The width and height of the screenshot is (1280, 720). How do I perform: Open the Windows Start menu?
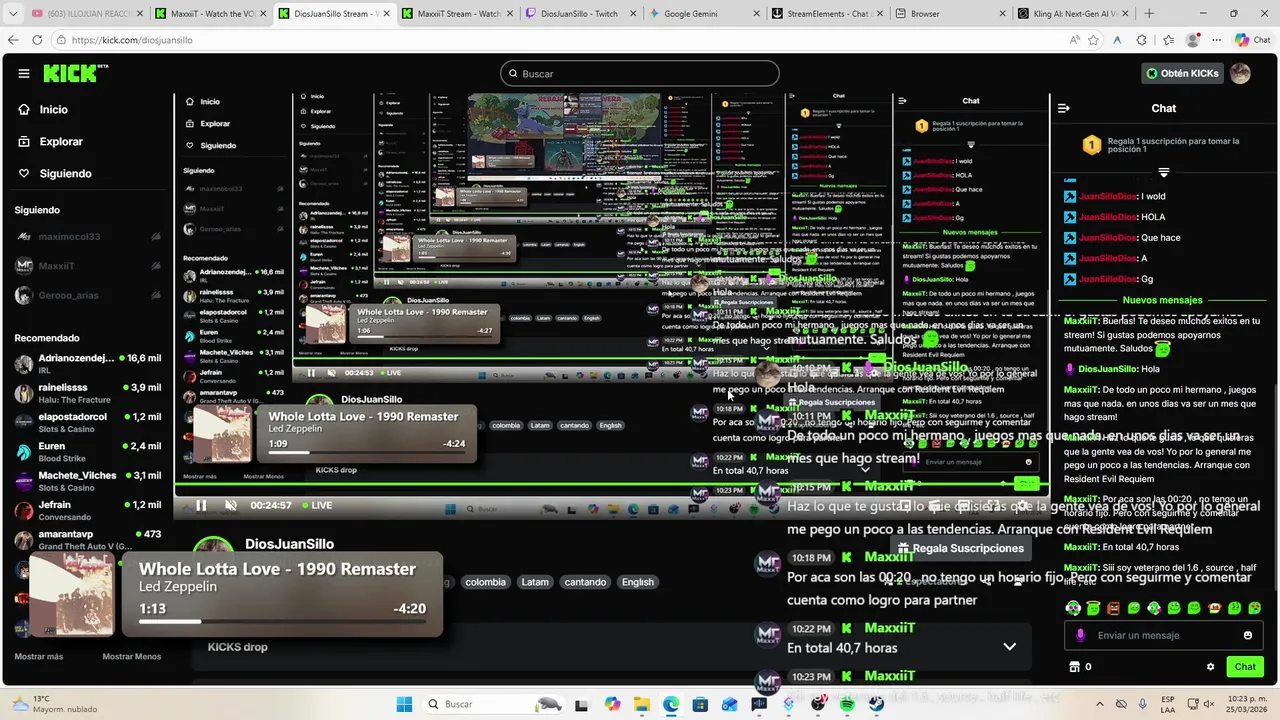coord(404,704)
